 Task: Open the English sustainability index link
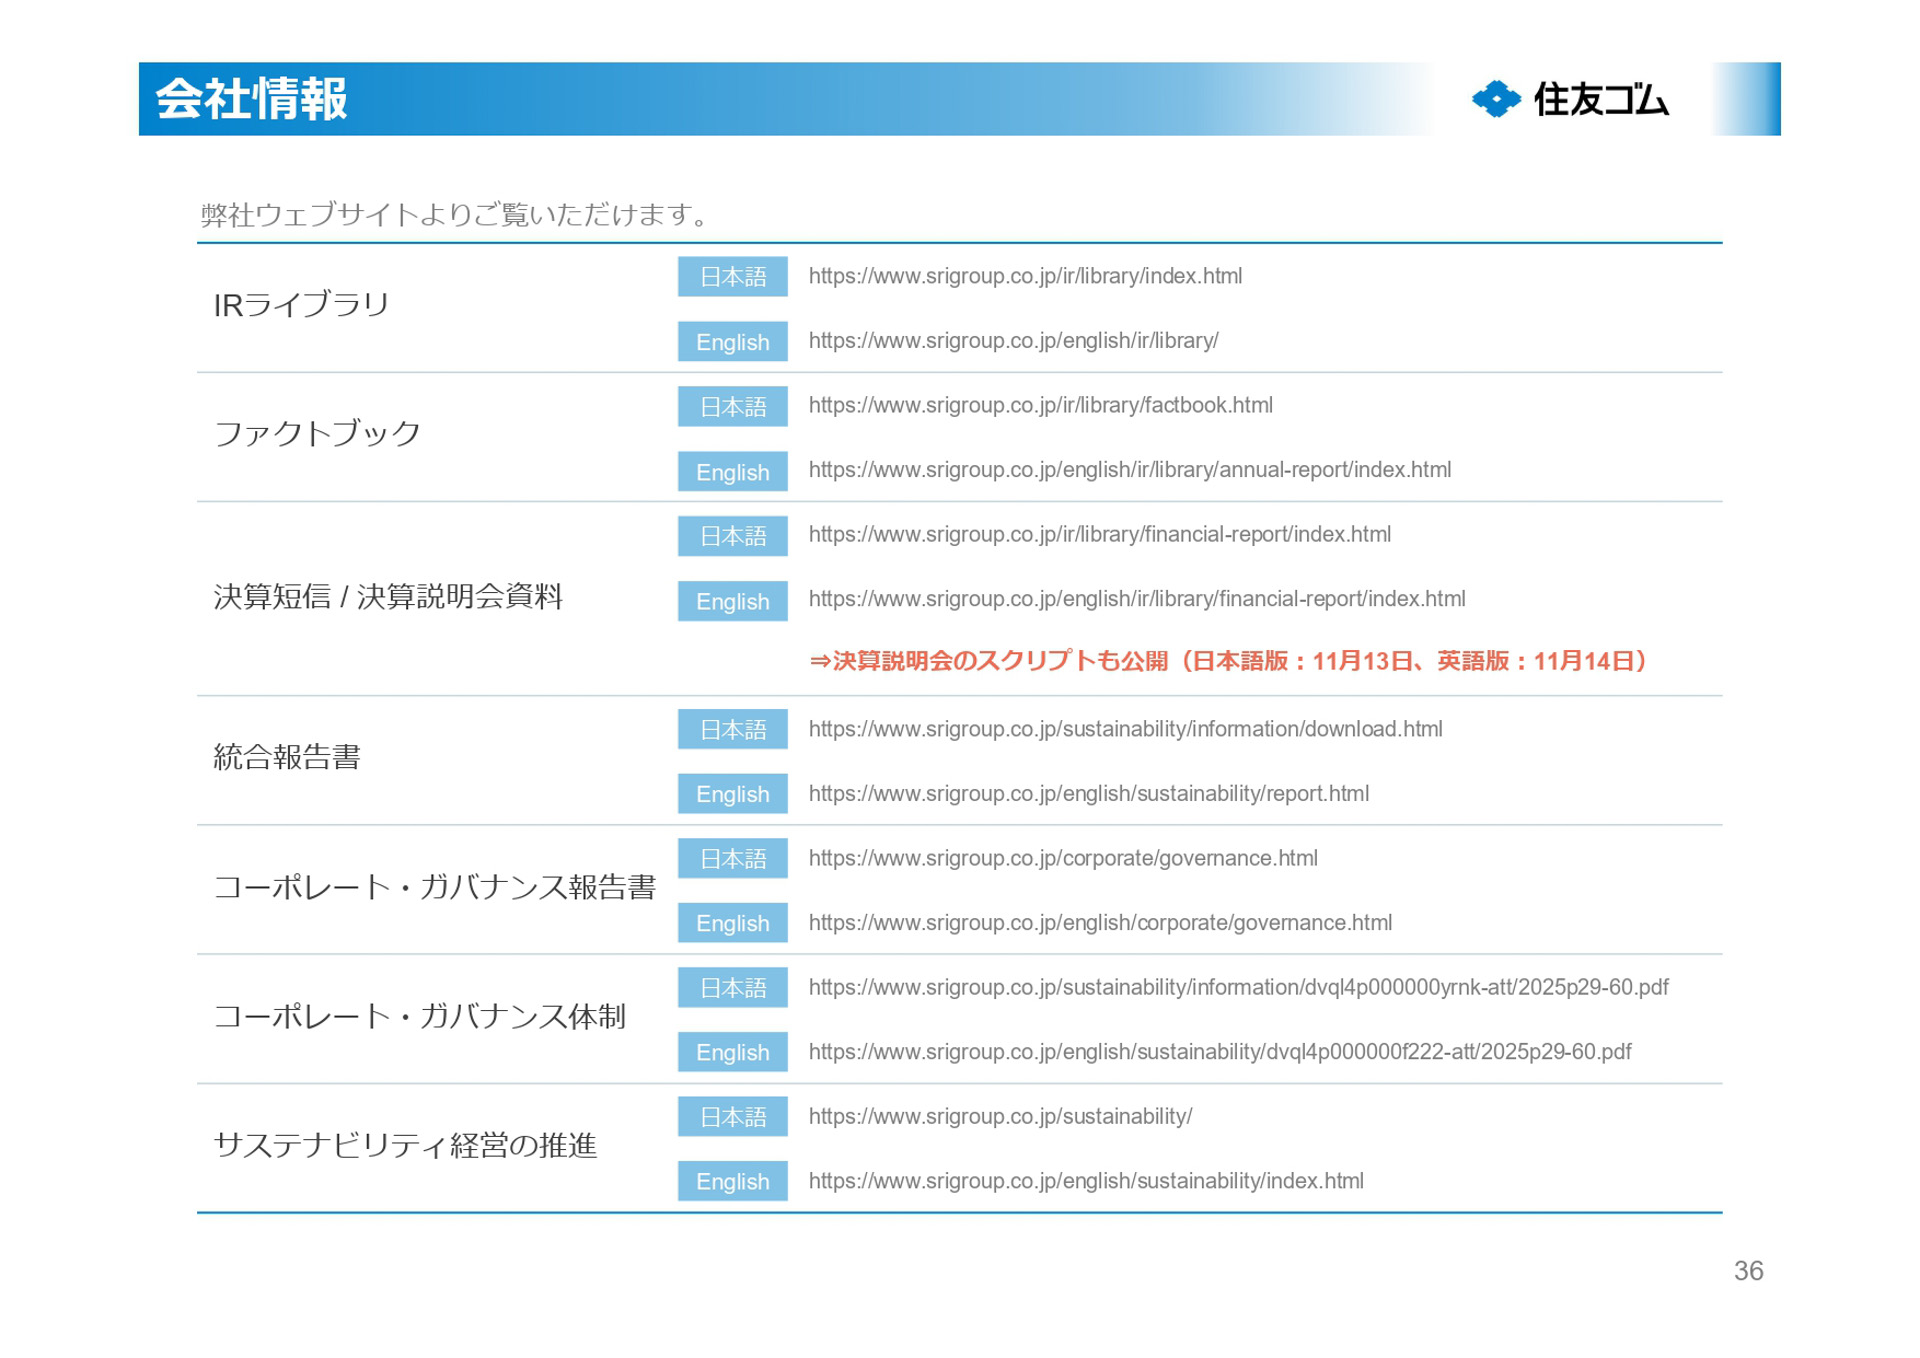click(1086, 1181)
